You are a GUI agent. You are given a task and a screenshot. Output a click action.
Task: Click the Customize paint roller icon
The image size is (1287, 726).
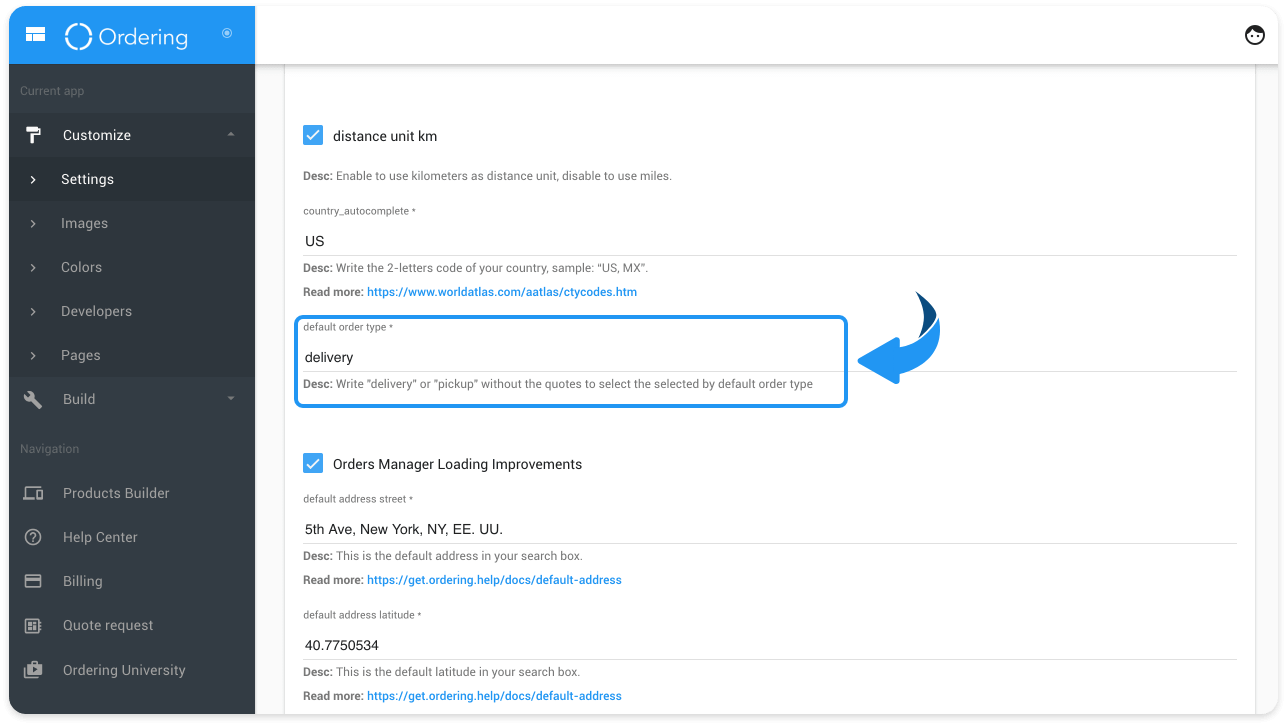[33, 135]
